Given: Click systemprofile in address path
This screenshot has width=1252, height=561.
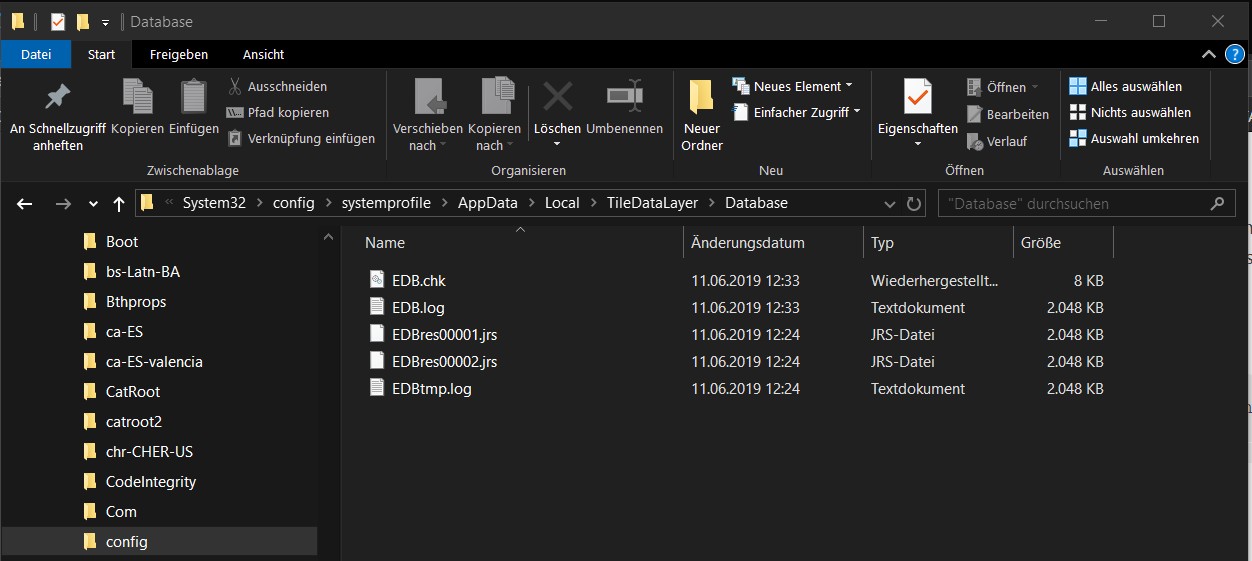Looking at the screenshot, I should (x=386, y=203).
